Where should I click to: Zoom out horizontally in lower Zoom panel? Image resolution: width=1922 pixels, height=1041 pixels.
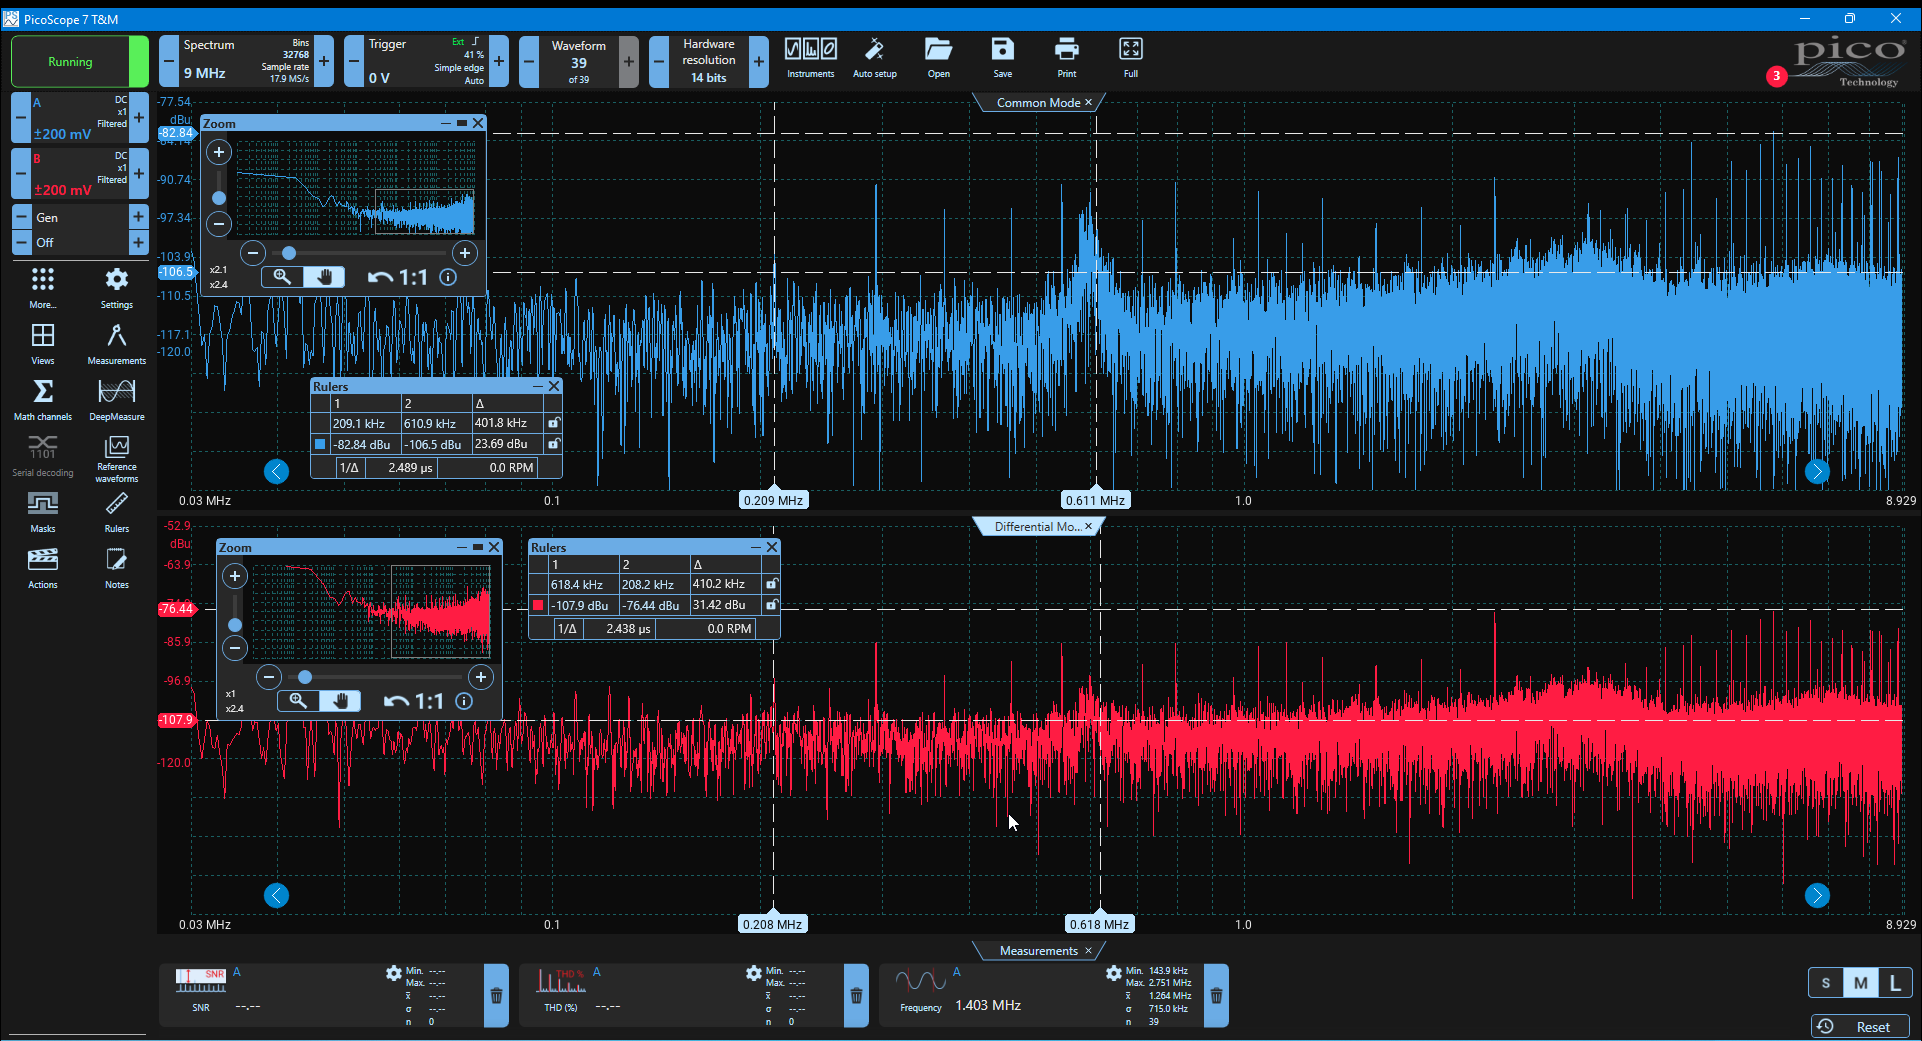pos(268,677)
